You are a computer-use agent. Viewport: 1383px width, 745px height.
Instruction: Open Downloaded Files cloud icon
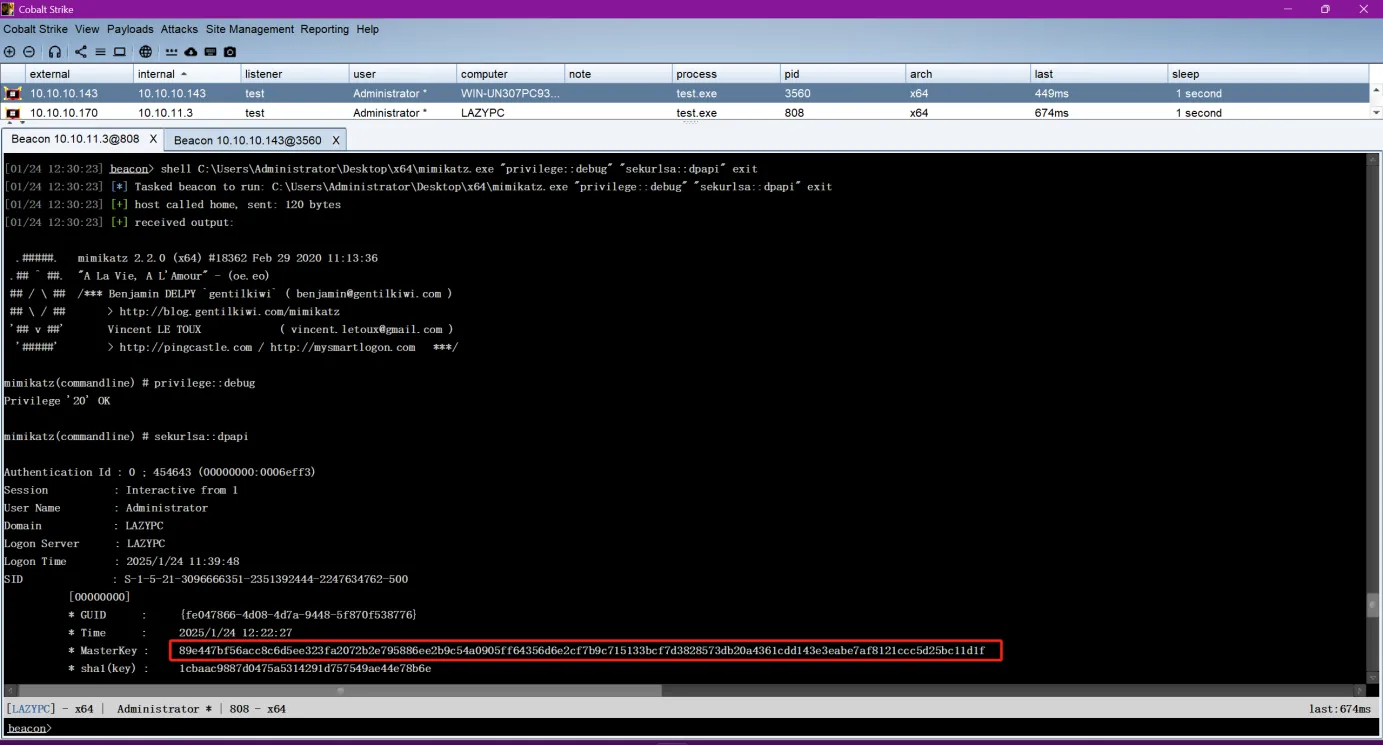(191, 52)
